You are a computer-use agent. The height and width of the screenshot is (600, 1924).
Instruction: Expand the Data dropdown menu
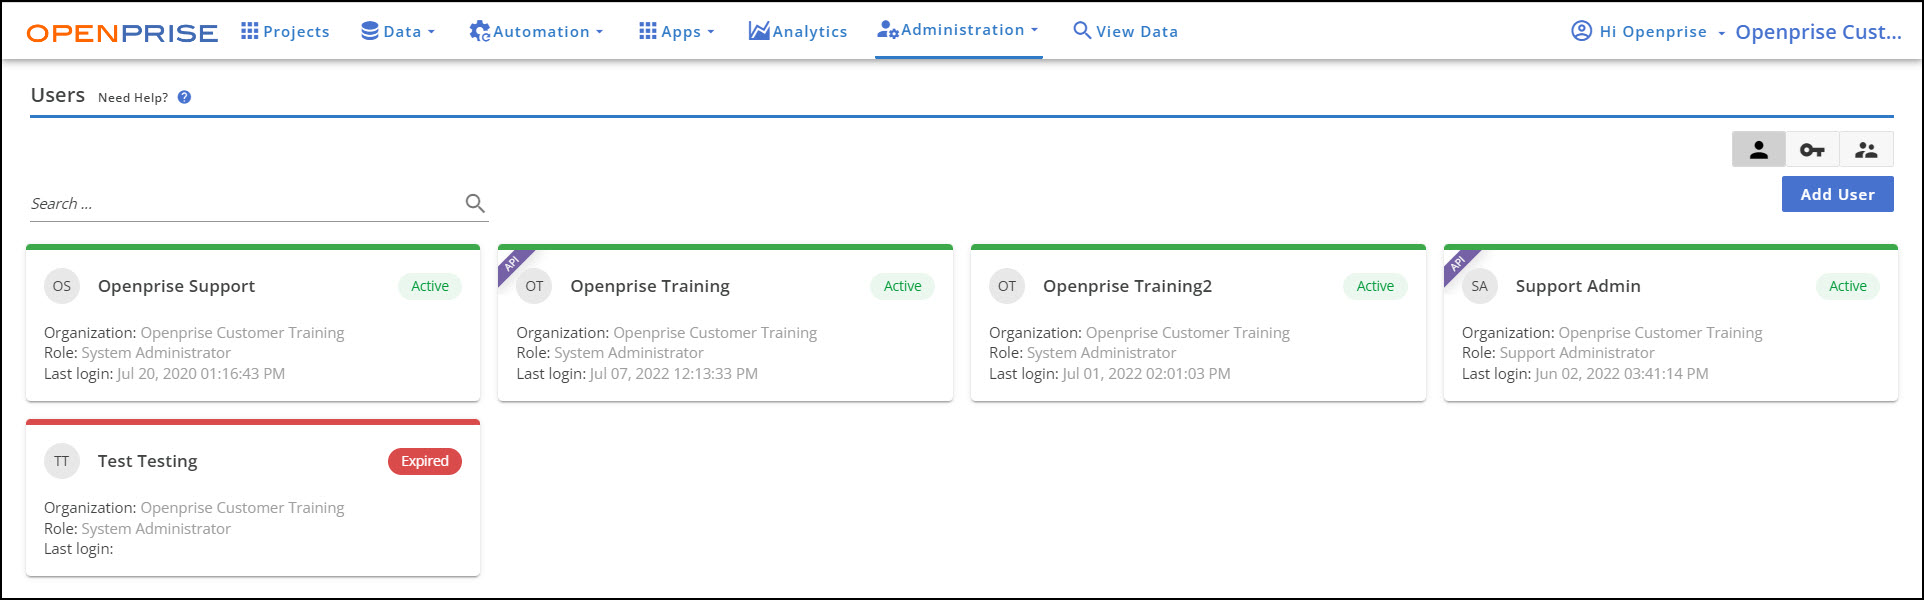point(398,31)
